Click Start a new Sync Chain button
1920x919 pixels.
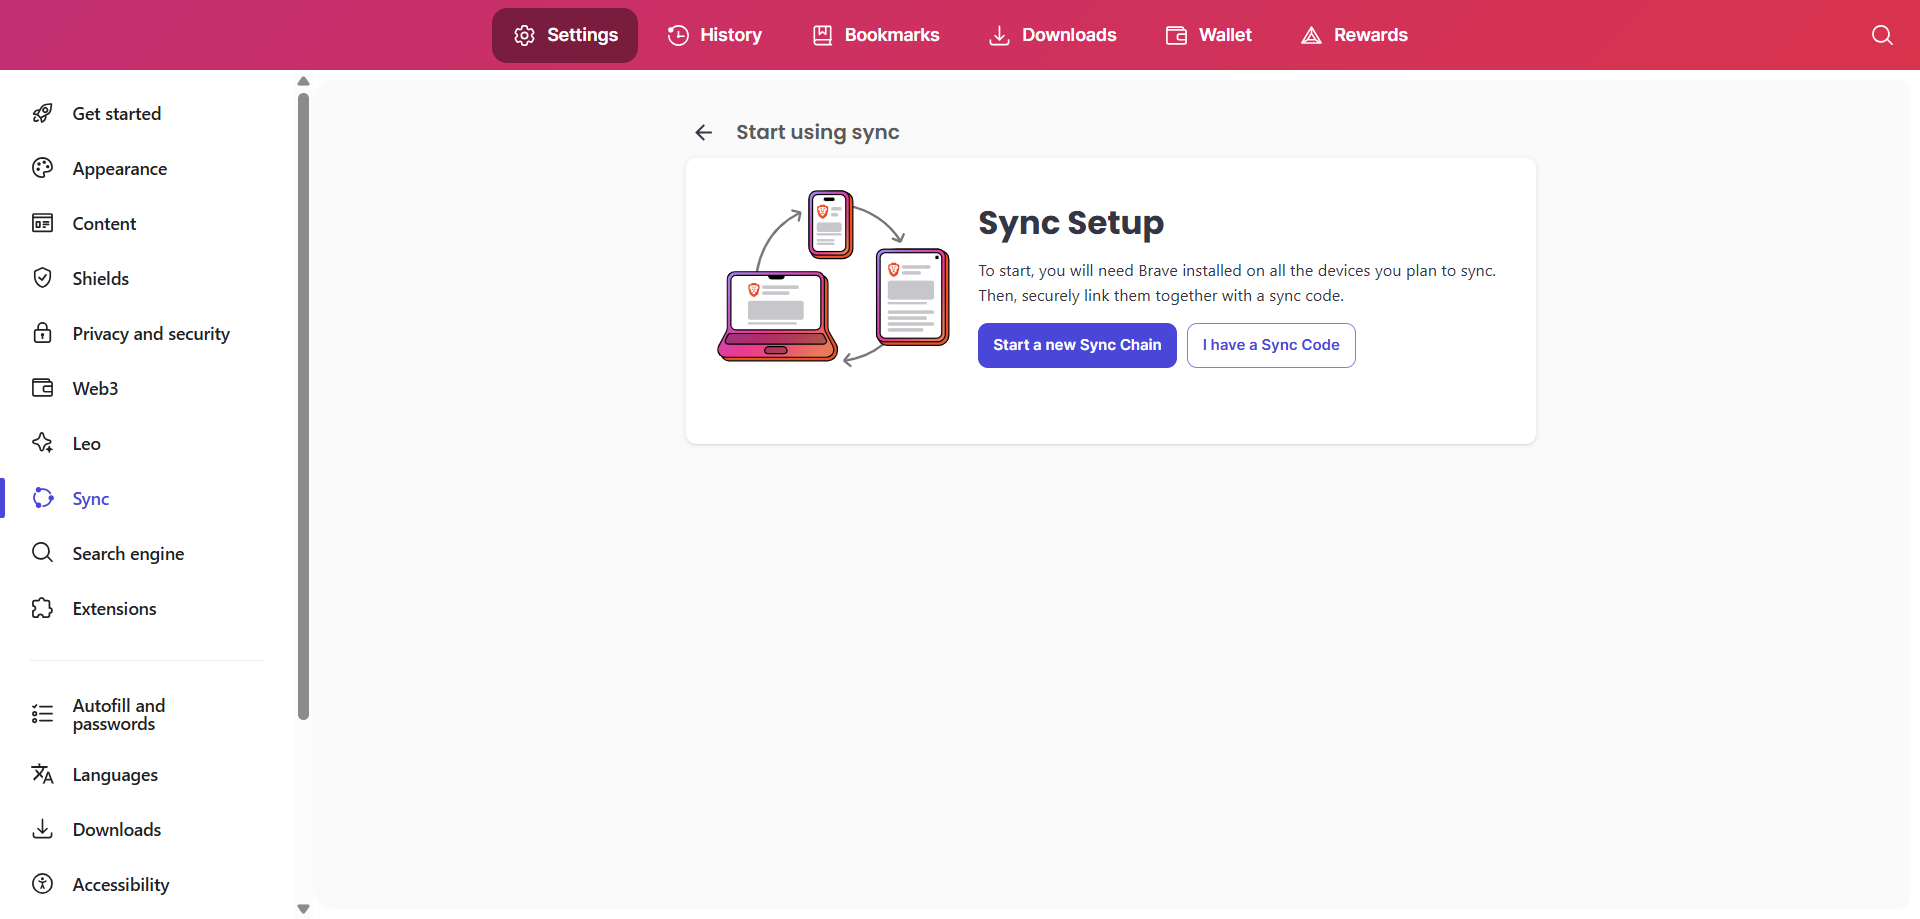pos(1077,345)
